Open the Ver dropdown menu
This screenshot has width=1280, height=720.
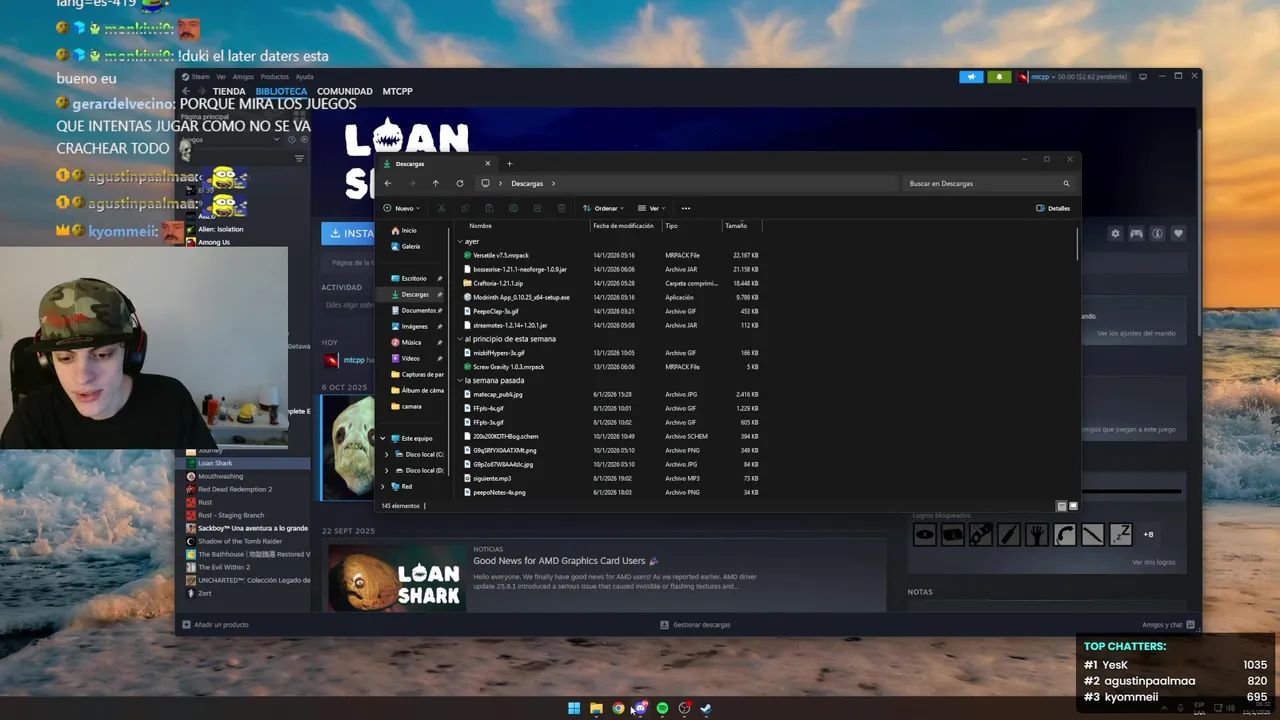click(651, 208)
